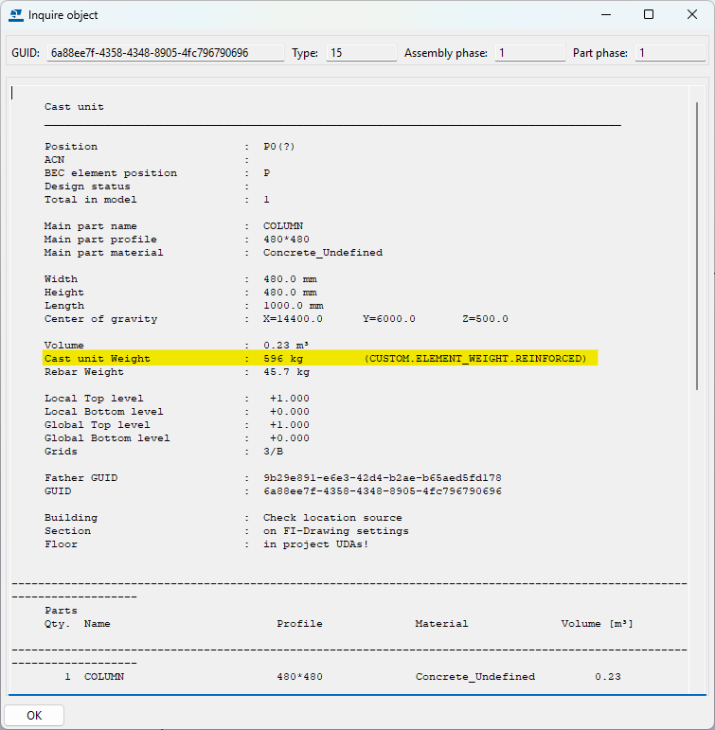Click the Rebar Weight value 45.7 kg
715x730 pixels.
click(286, 372)
